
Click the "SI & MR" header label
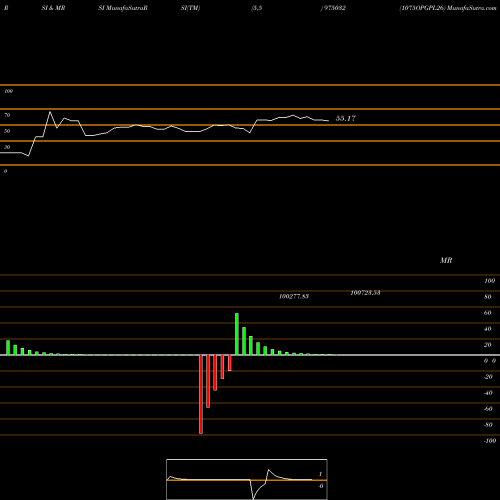pos(53,8)
